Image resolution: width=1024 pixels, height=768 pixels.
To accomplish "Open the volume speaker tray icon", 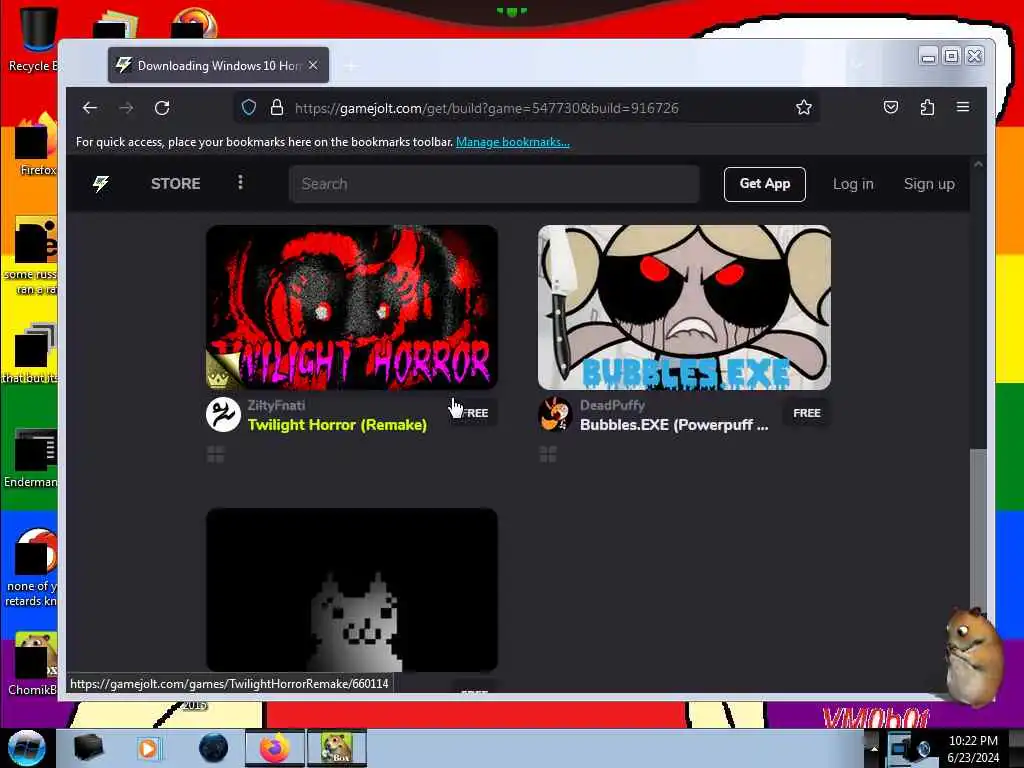I will click(924, 749).
